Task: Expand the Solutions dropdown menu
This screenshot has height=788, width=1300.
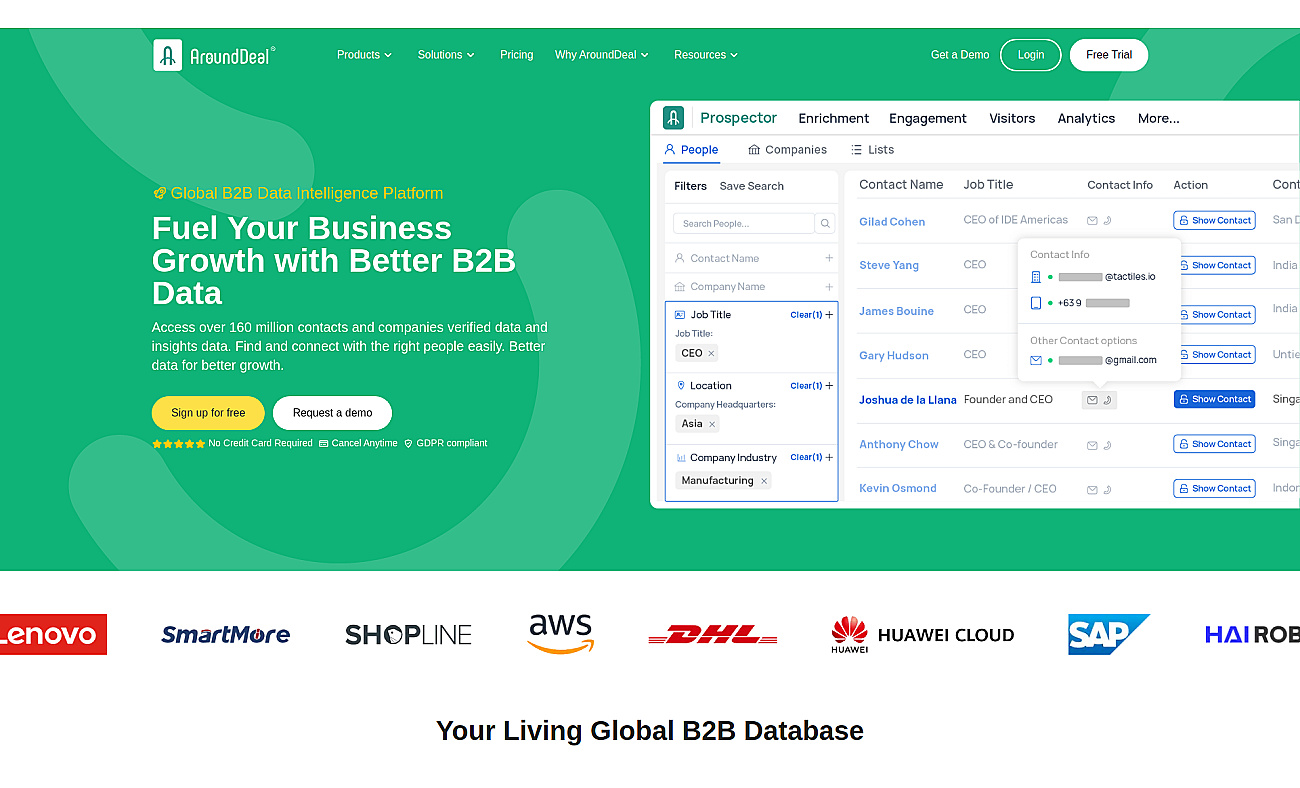Action: click(x=446, y=55)
